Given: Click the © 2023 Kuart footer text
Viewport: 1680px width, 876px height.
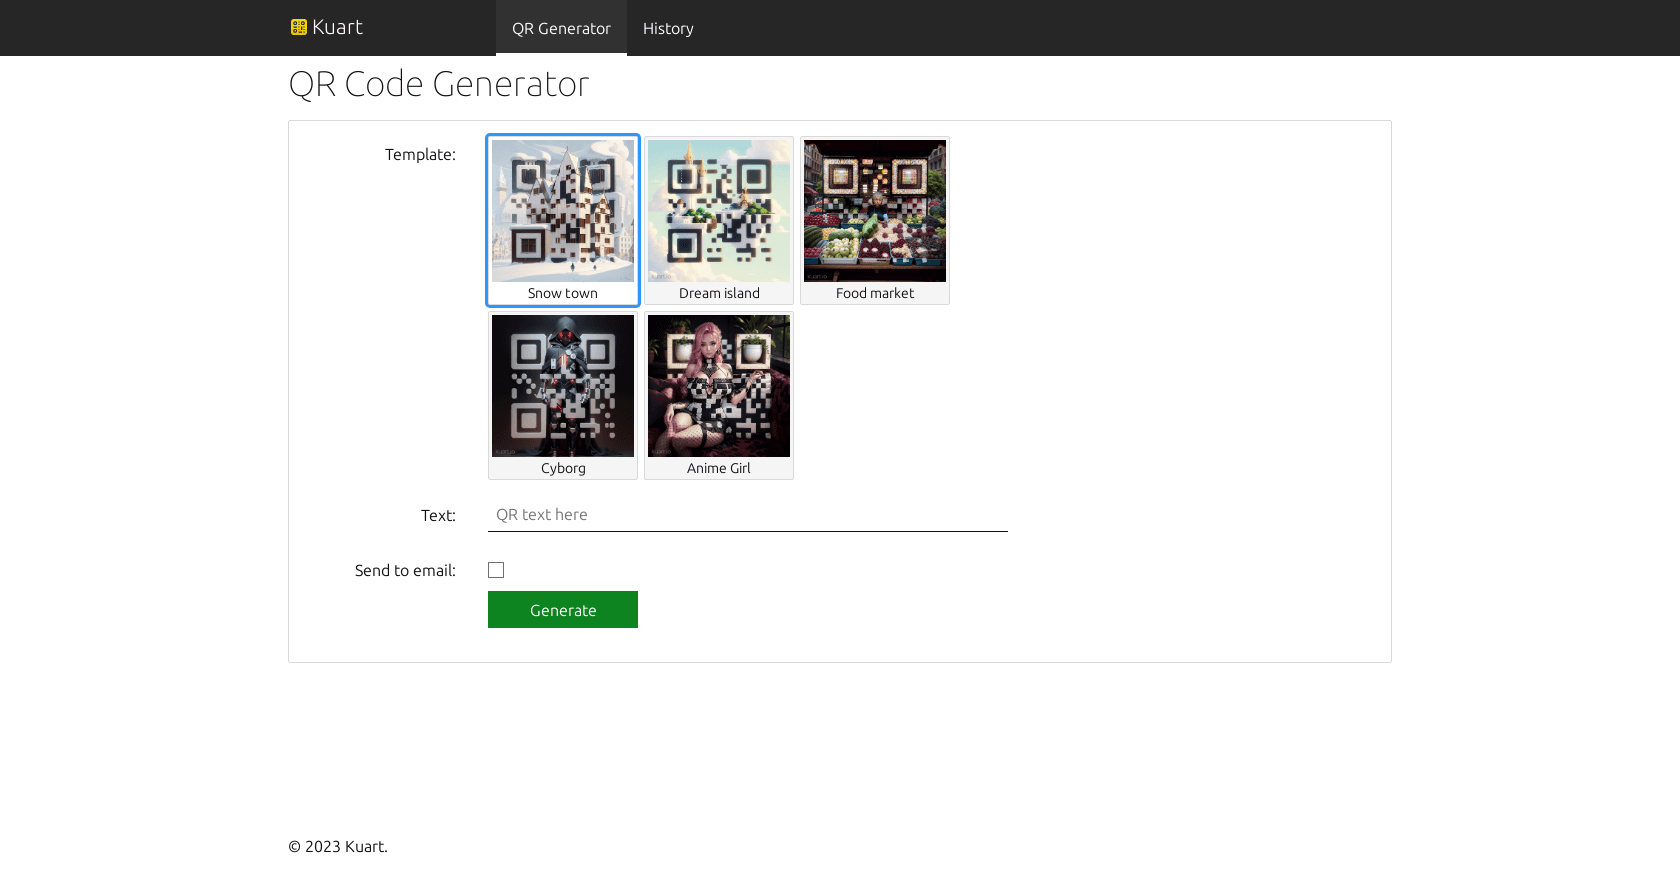Looking at the screenshot, I should point(338,846).
